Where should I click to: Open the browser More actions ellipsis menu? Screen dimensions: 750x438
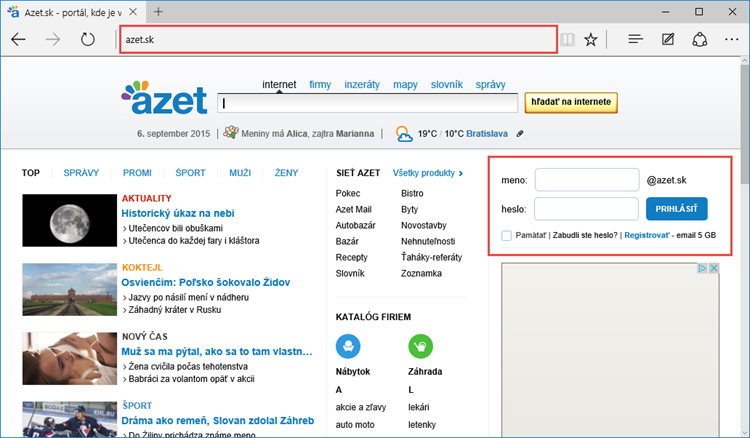click(x=732, y=40)
